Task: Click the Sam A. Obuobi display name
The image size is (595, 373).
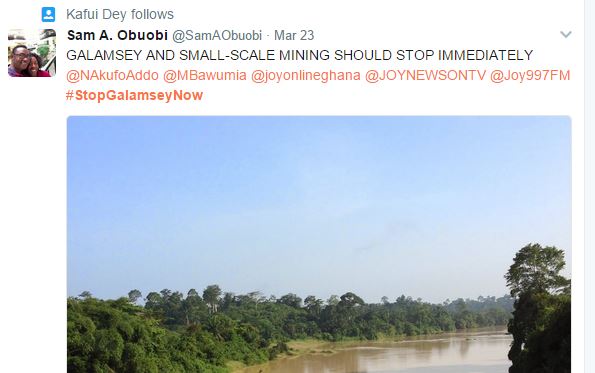Action: (117, 35)
